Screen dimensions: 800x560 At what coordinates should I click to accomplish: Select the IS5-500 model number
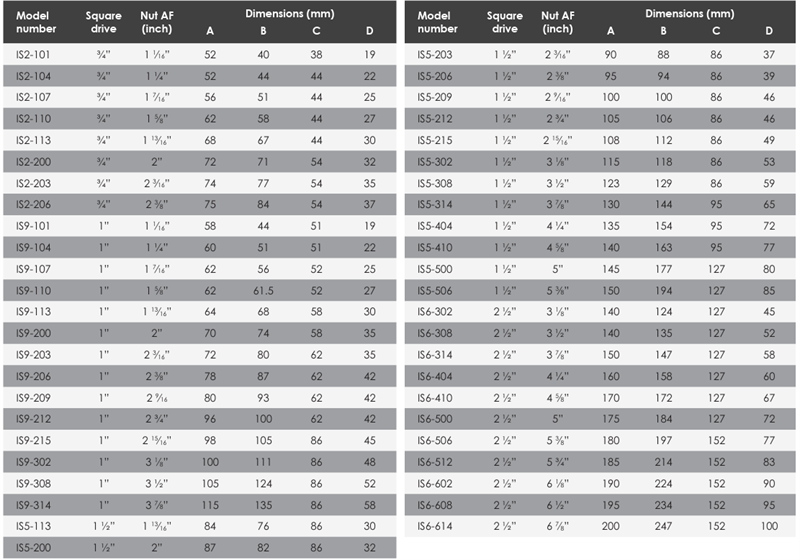click(x=435, y=269)
